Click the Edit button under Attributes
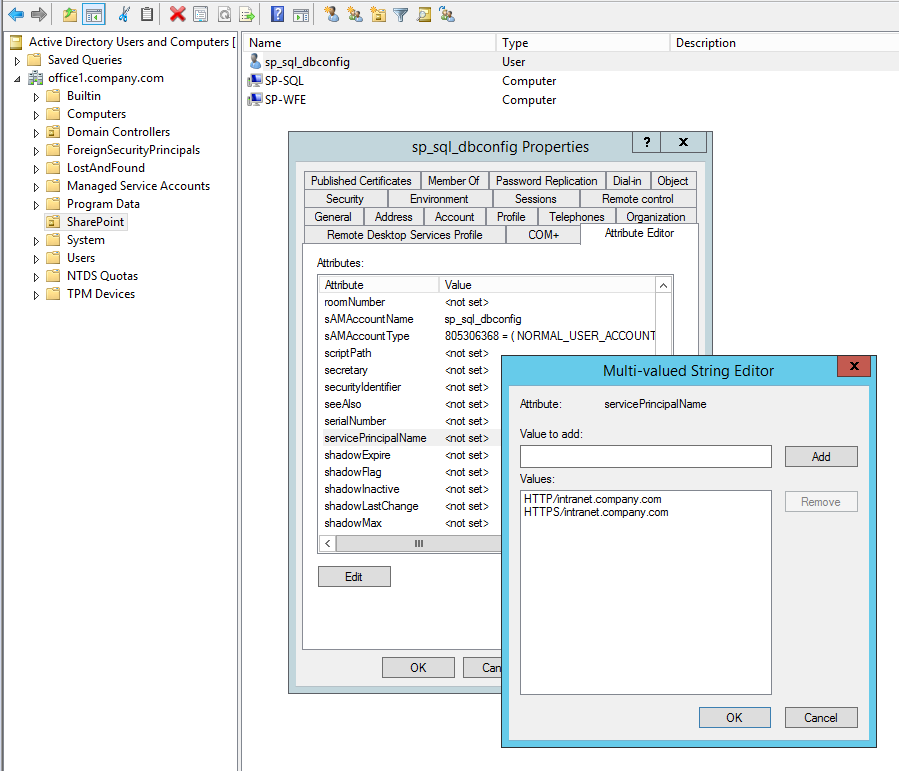 point(354,576)
